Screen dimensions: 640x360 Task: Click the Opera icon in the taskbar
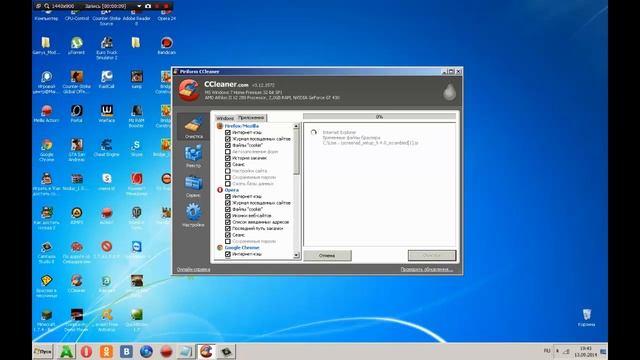[86, 351]
